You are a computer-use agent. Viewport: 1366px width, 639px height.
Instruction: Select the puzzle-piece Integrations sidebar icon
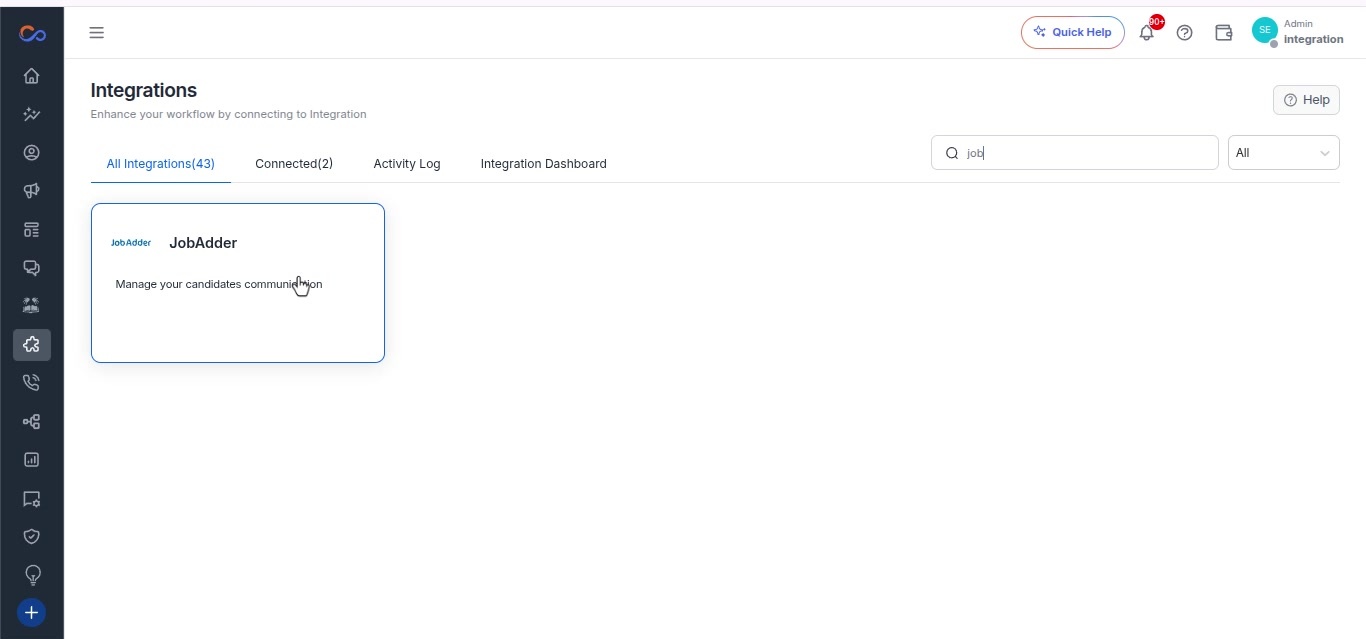coord(31,345)
